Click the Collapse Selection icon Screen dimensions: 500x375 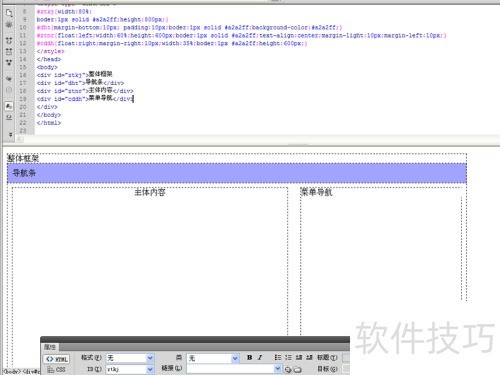(x=9, y=51)
